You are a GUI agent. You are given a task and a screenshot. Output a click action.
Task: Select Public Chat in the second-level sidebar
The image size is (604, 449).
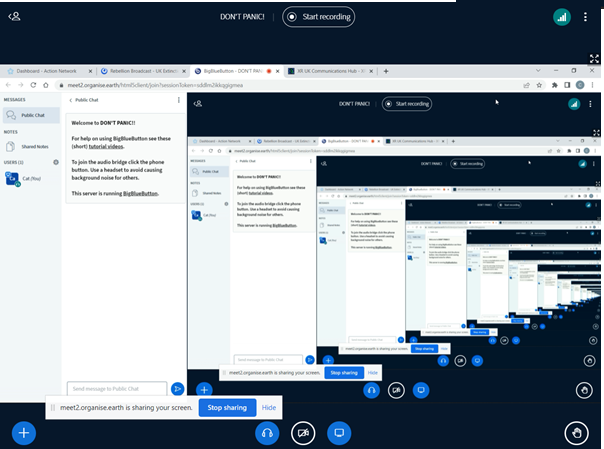click(x=210, y=171)
